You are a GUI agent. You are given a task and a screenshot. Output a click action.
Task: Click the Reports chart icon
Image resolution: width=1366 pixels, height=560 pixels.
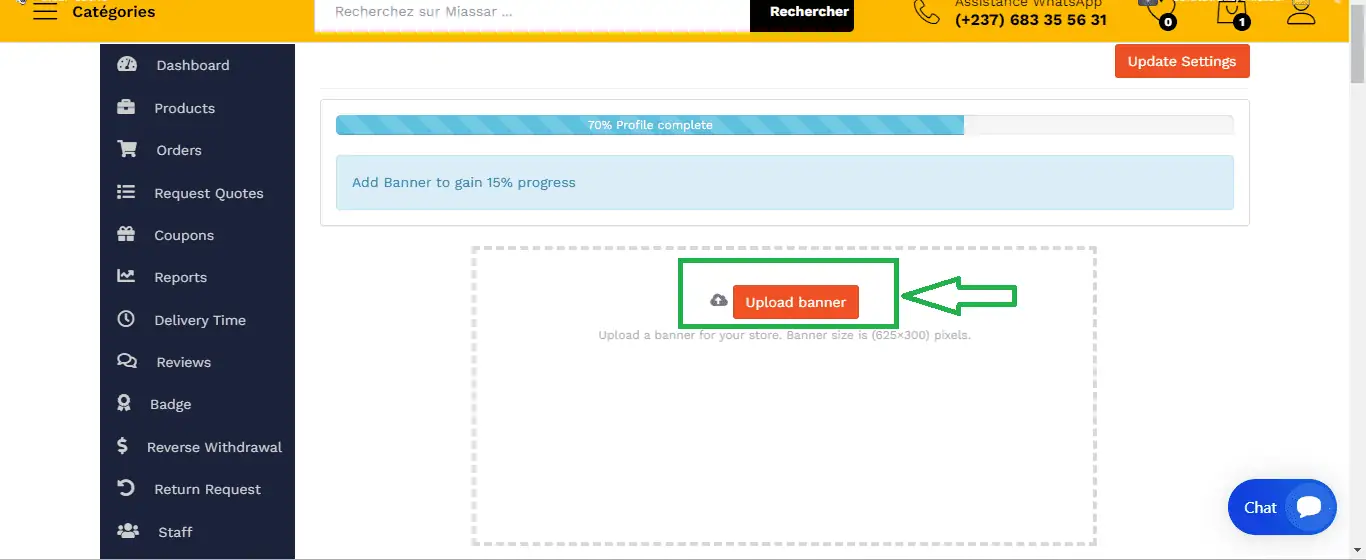pyautogui.click(x=126, y=277)
